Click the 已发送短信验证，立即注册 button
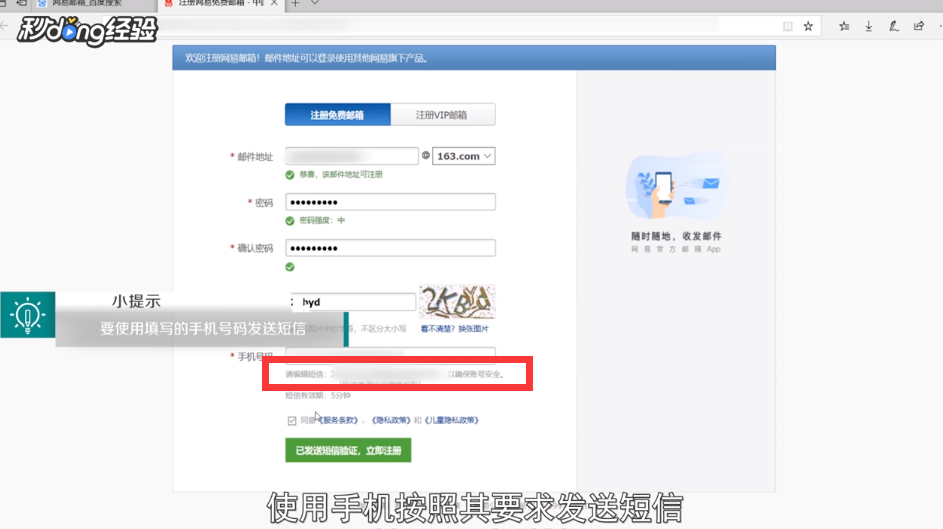Image resolution: width=943 pixels, height=529 pixels. (x=348, y=450)
